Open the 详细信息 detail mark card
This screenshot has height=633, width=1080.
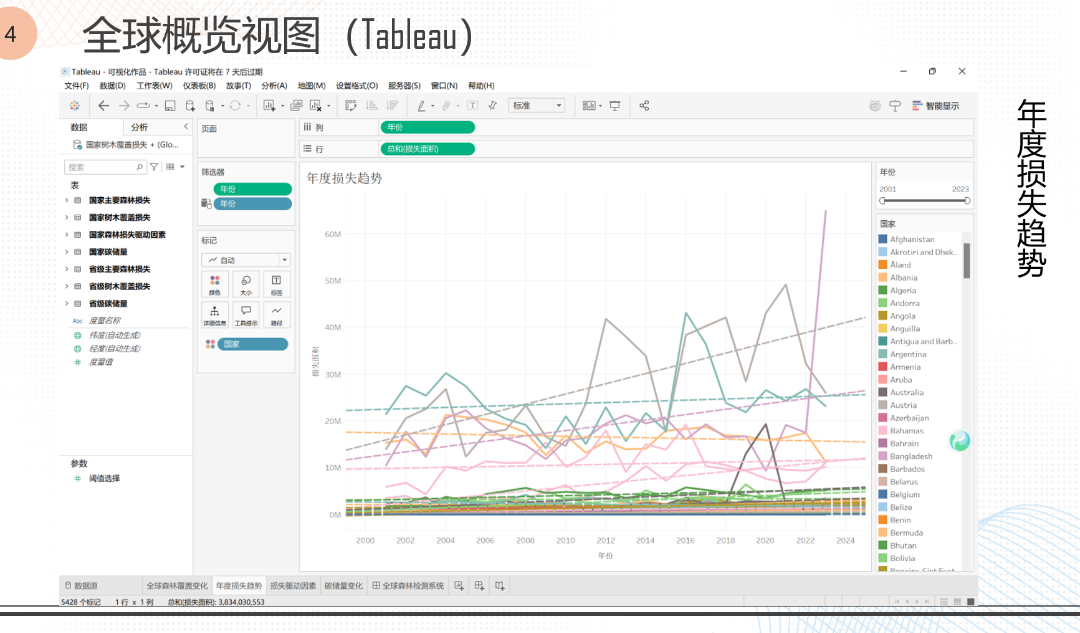click(x=215, y=314)
